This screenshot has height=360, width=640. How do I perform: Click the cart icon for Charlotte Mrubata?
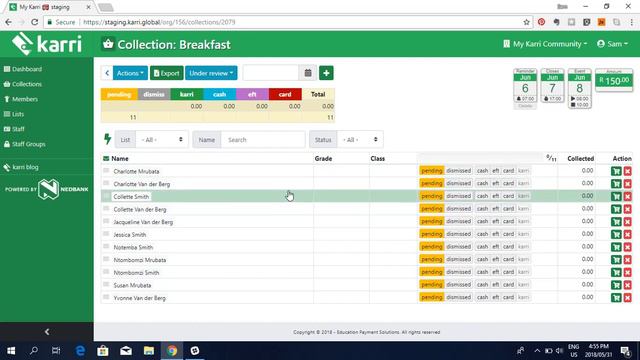click(616, 171)
